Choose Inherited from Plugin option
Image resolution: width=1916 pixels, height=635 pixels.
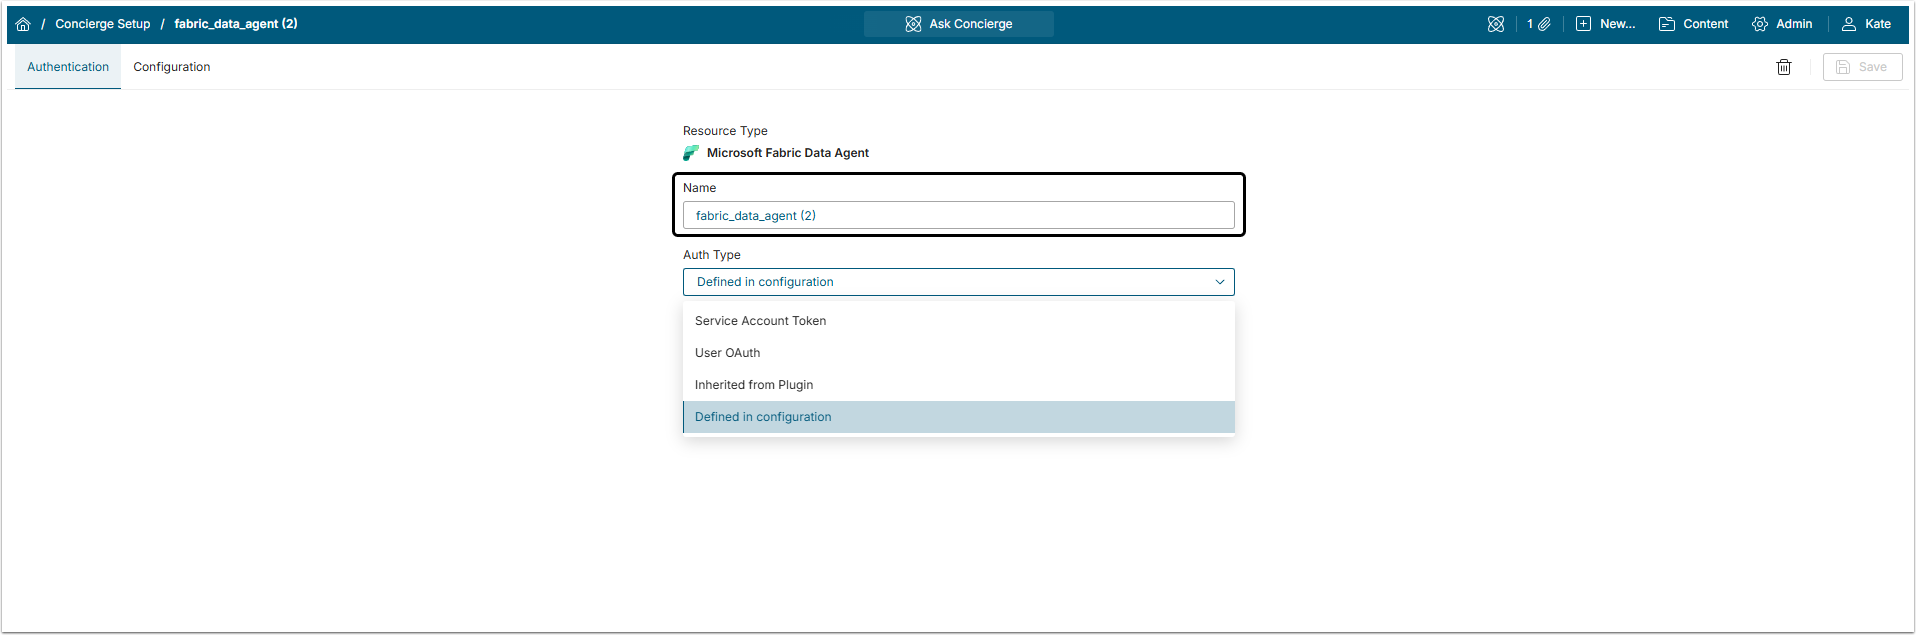tap(958, 385)
